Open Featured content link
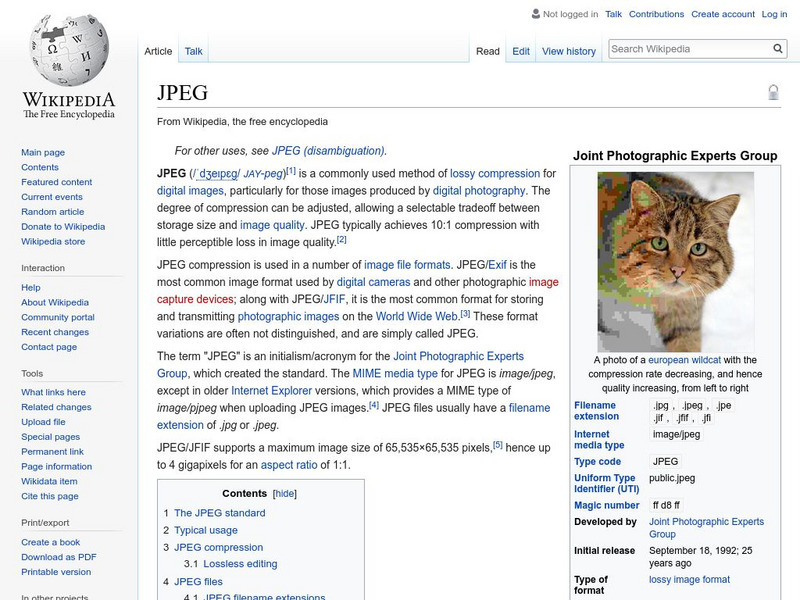Viewport: 800px width, 600px height. click(57, 182)
